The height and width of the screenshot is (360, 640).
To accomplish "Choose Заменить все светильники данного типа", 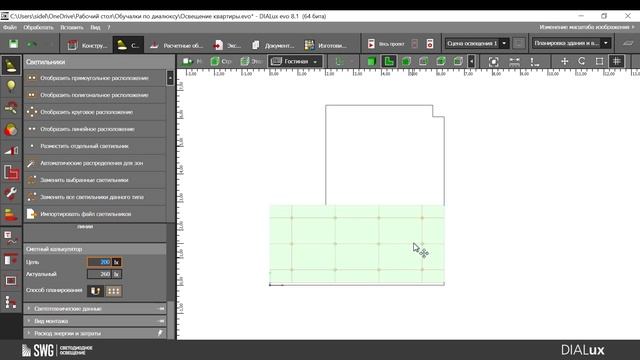I will click(x=95, y=197).
